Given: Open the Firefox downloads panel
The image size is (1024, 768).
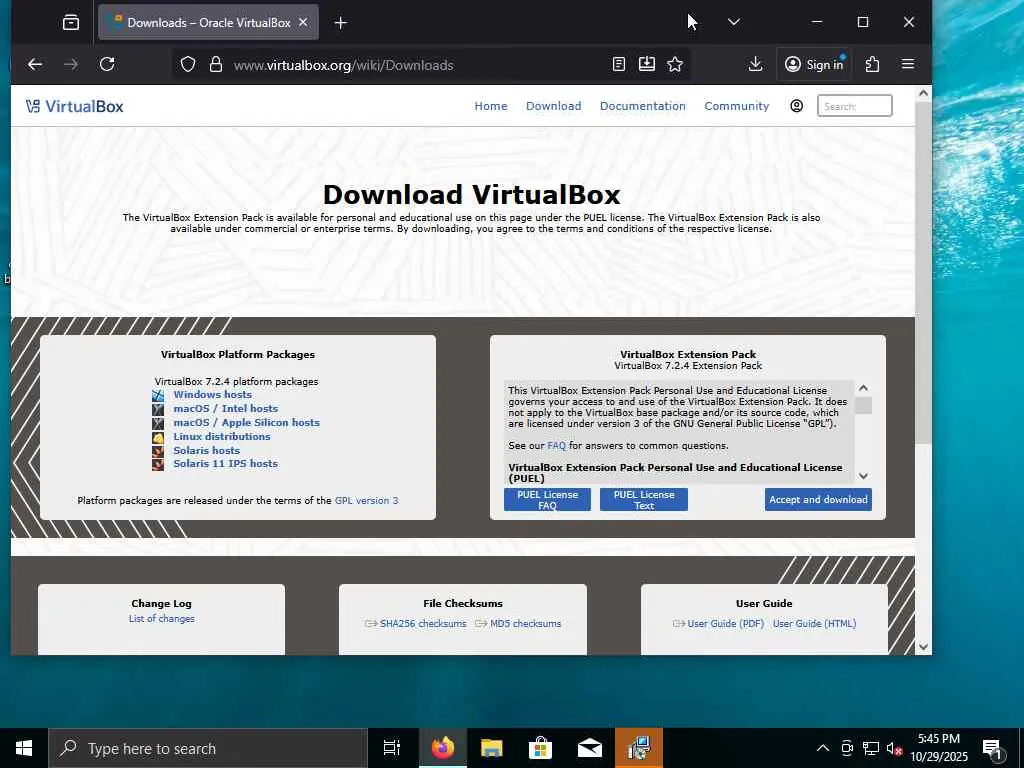Looking at the screenshot, I should pyautogui.click(x=755, y=64).
